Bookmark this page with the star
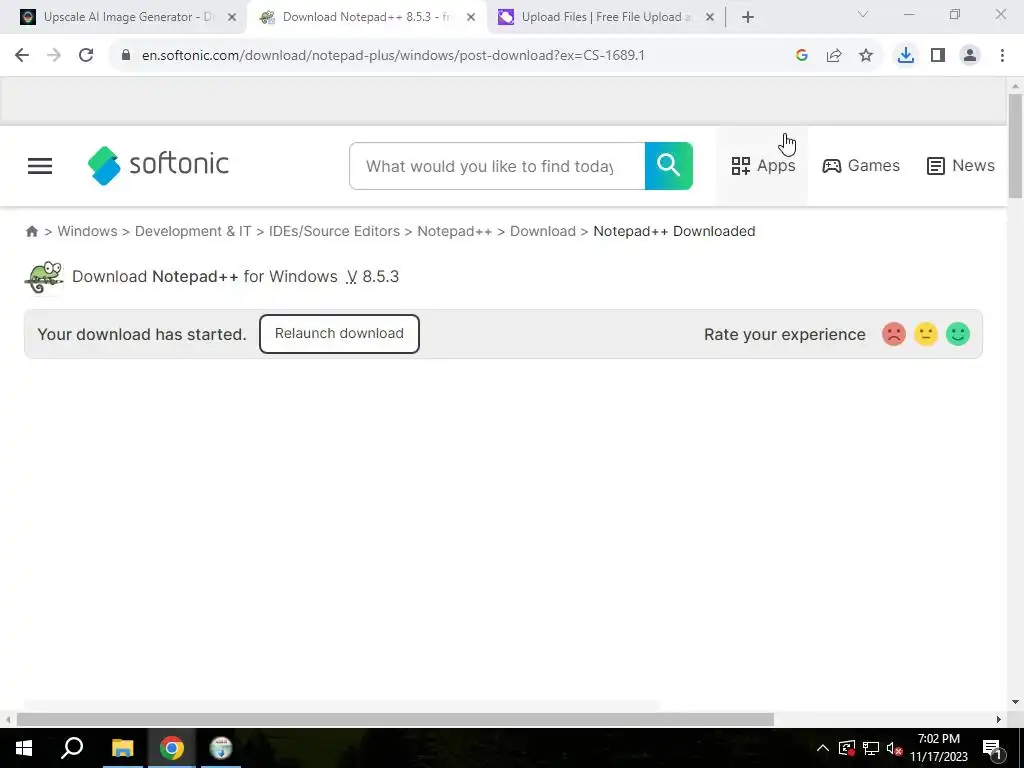 click(x=866, y=56)
